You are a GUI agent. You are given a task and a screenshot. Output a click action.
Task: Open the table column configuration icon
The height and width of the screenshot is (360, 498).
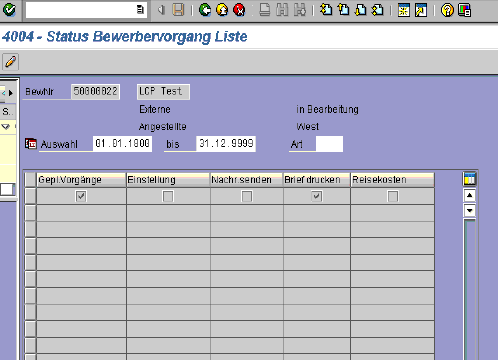pos(469,179)
